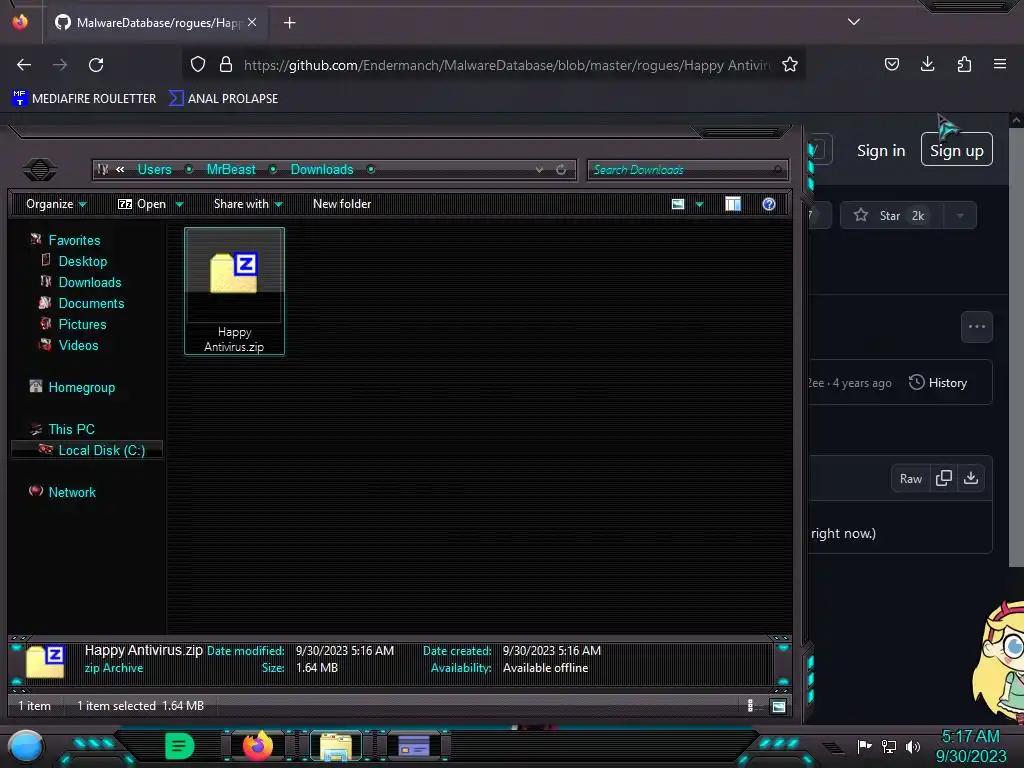Create a New folder

coord(342,204)
